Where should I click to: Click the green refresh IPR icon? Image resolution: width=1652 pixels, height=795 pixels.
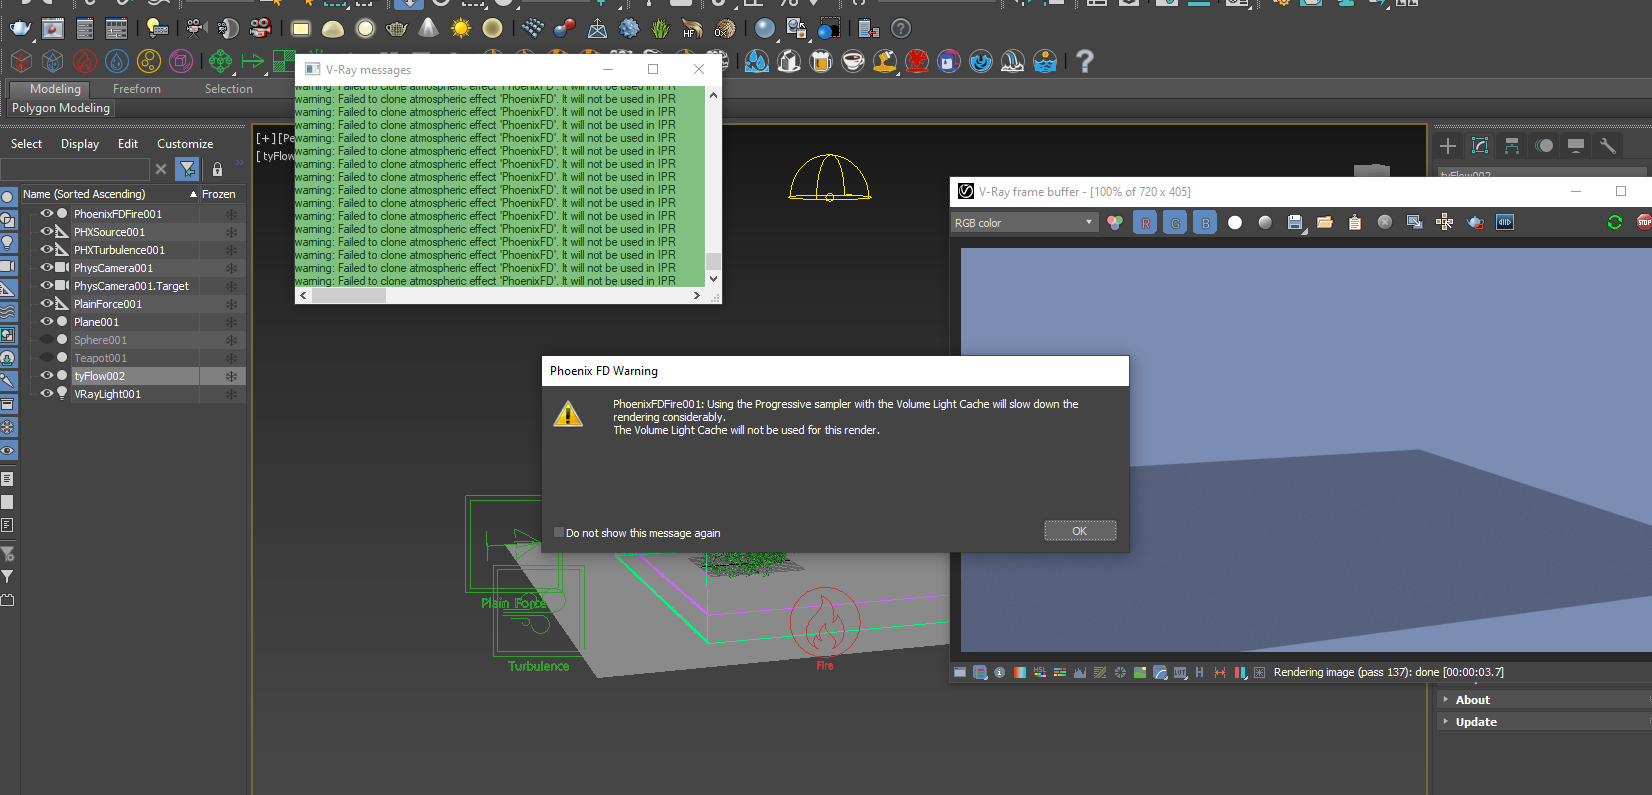(1615, 222)
